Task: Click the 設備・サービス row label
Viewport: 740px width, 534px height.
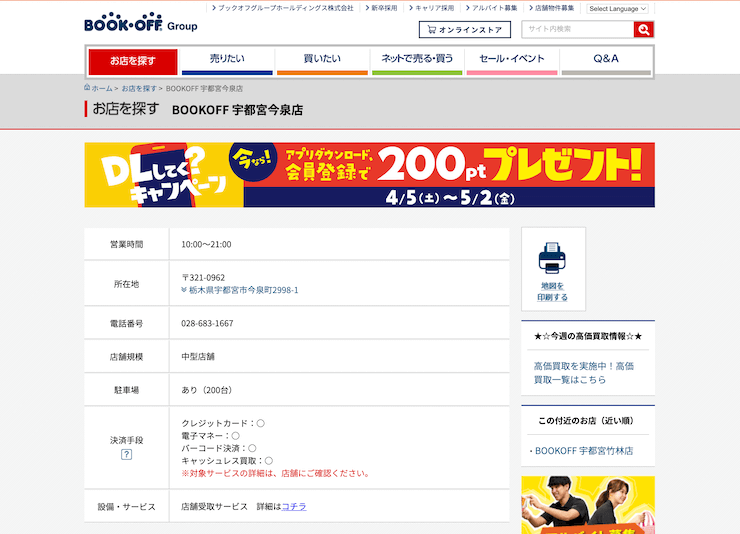Action: pyautogui.click(x=126, y=507)
